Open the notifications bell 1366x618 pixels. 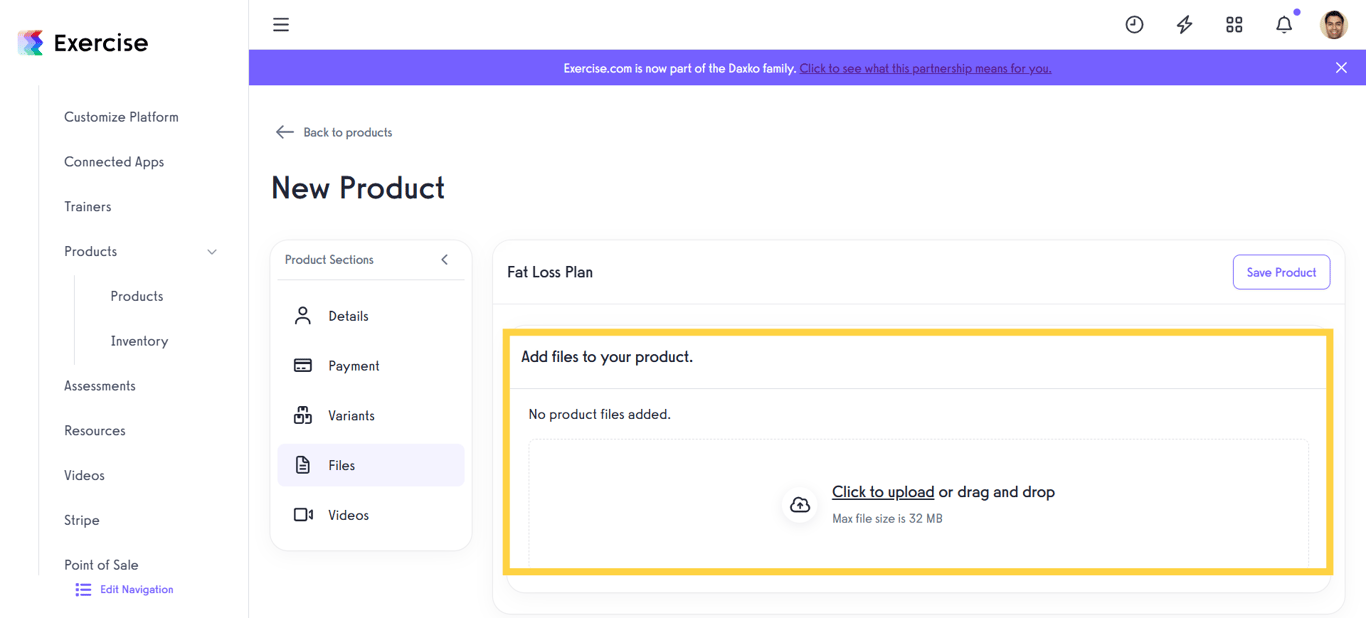point(1284,24)
